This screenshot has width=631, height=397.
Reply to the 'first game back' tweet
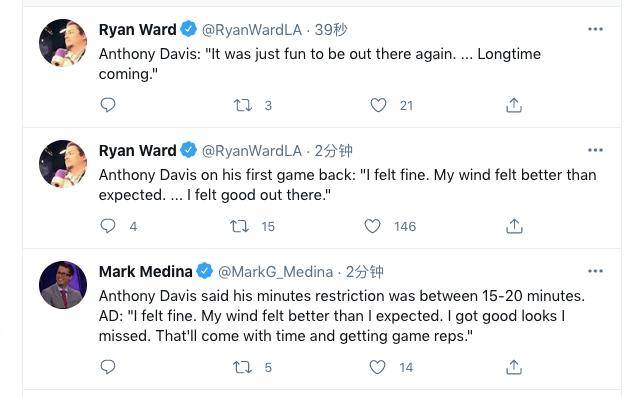[x=108, y=226]
